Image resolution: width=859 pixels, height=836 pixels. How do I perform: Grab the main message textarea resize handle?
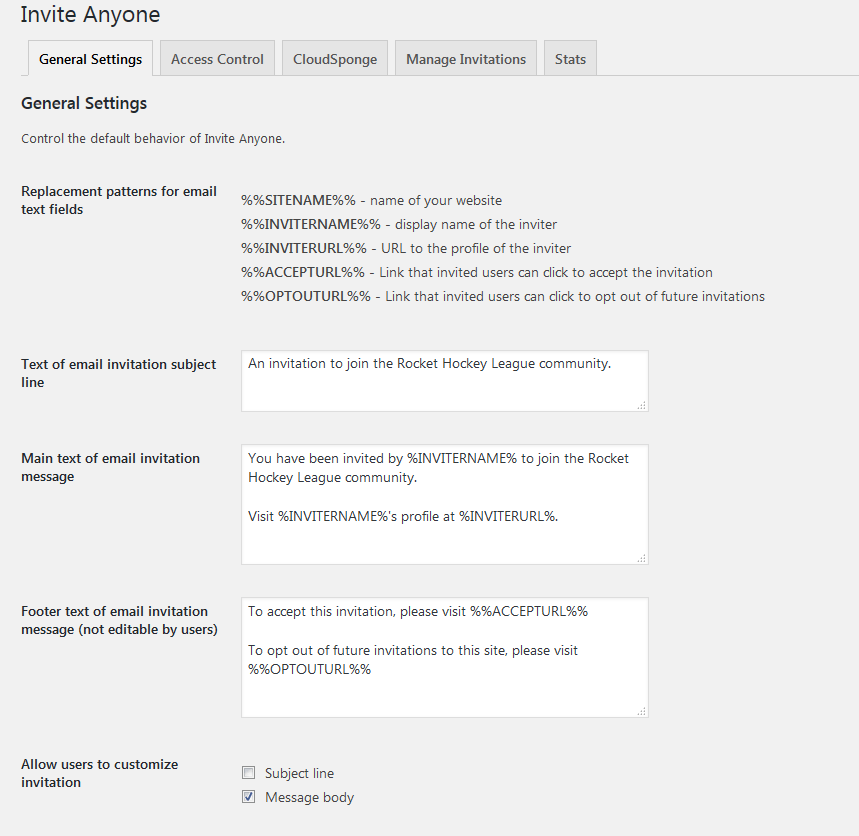[x=642, y=558]
